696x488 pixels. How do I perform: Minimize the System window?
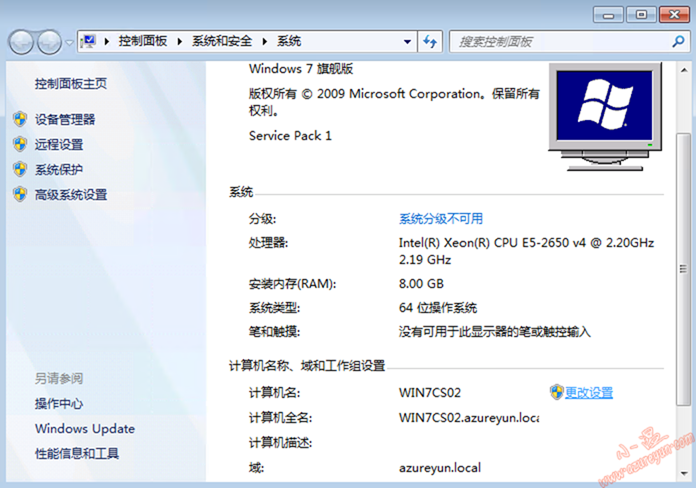coord(608,15)
